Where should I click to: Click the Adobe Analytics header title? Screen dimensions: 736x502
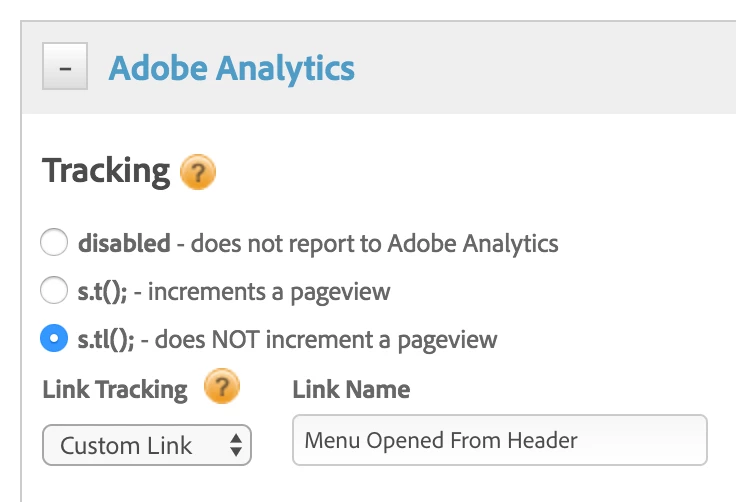(231, 68)
